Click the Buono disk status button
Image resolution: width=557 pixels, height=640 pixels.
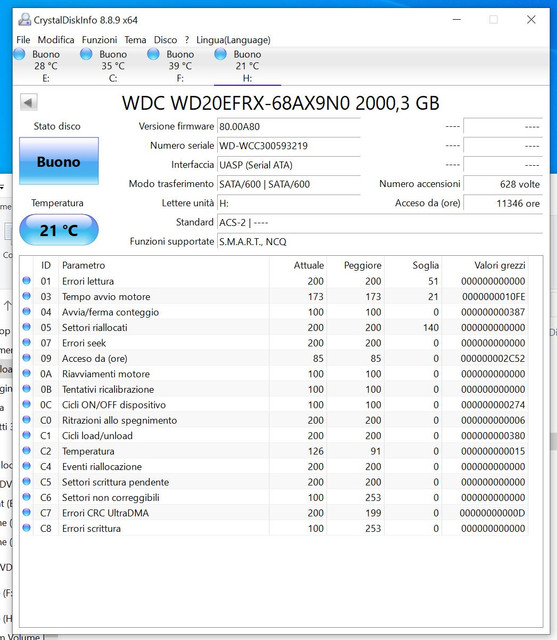tap(59, 161)
